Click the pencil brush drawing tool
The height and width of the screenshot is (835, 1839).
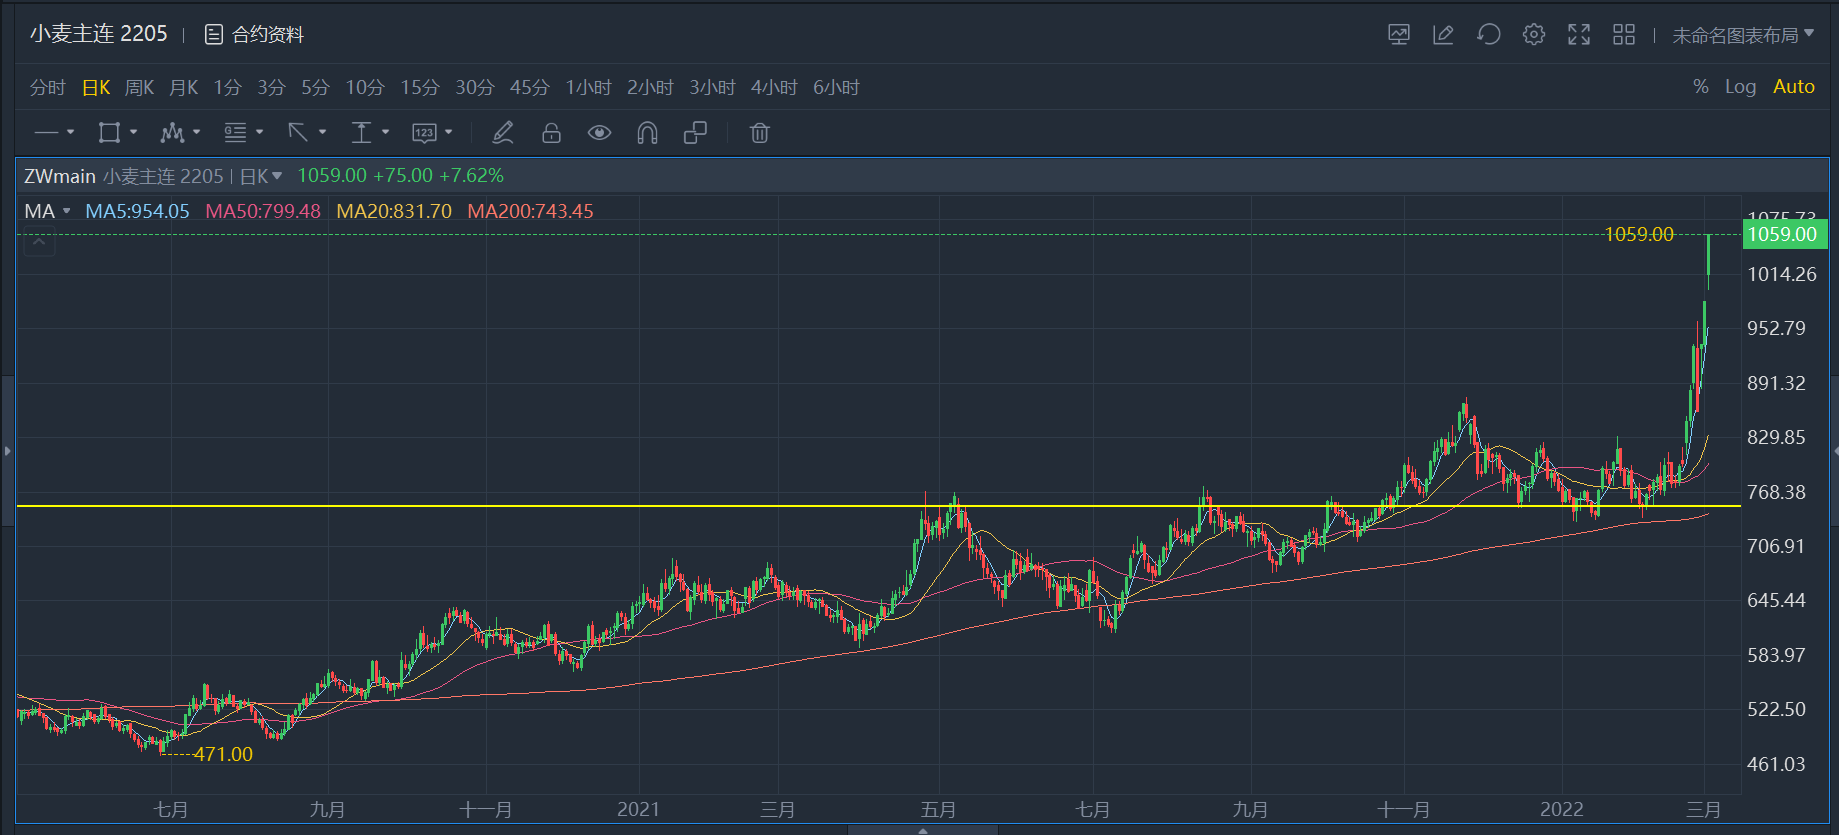point(503,133)
